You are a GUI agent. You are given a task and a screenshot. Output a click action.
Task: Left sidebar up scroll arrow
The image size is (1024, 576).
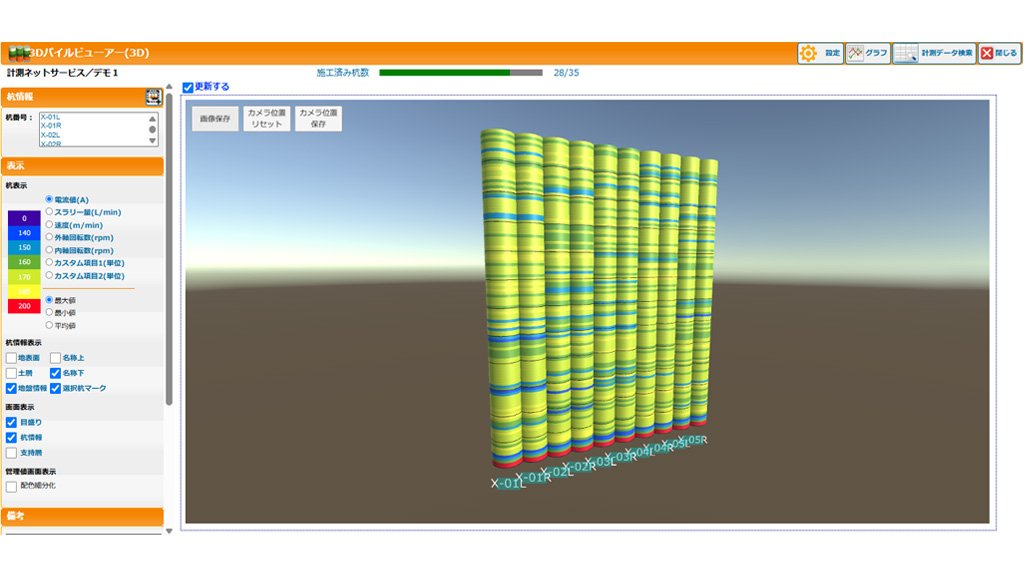coord(169,86)
